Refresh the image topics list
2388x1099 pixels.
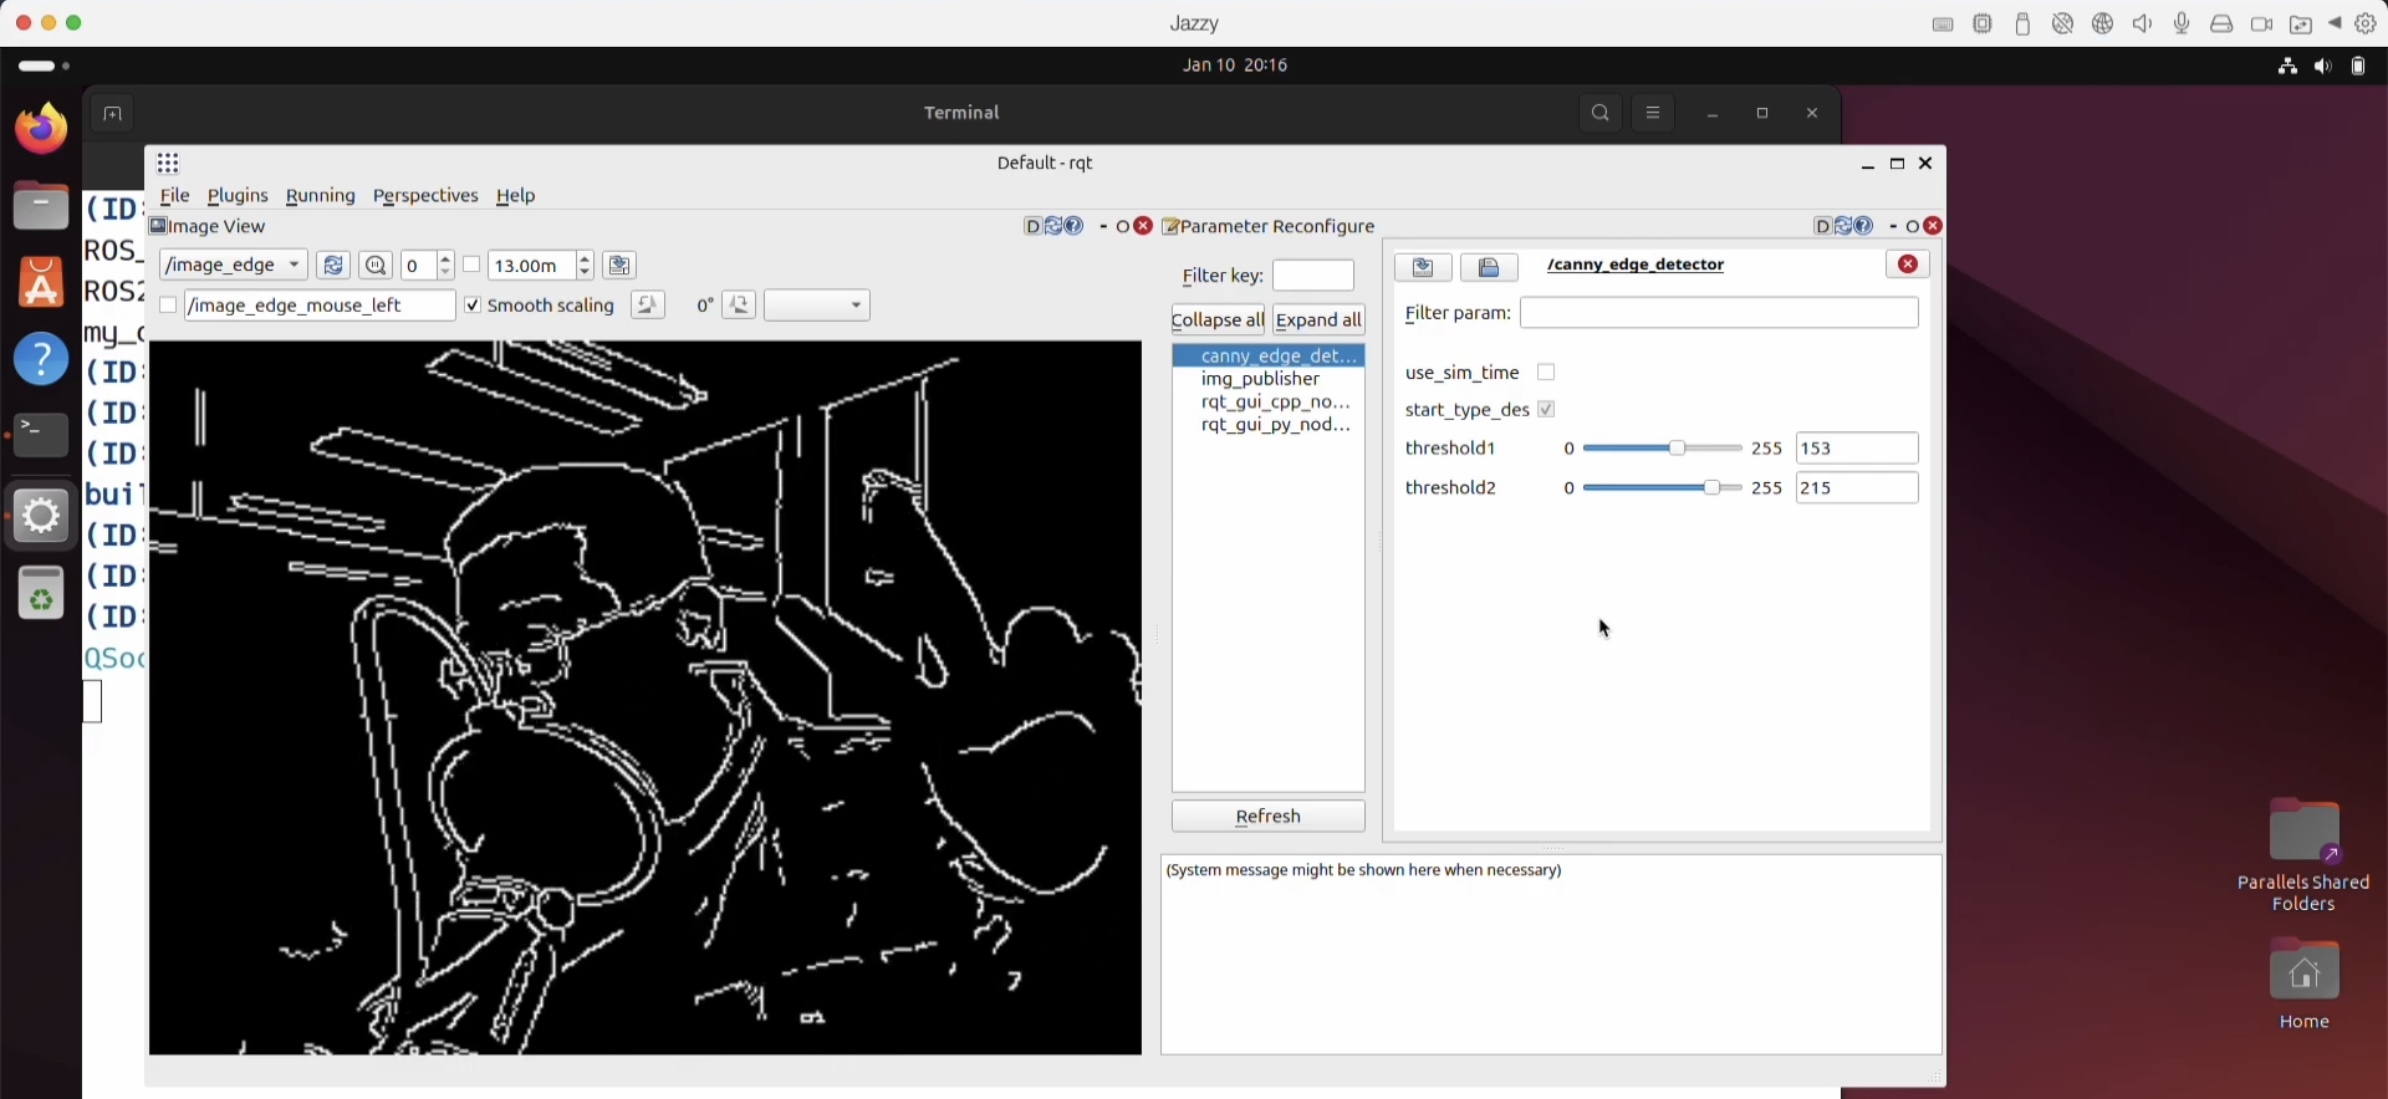tap(333, 265)
